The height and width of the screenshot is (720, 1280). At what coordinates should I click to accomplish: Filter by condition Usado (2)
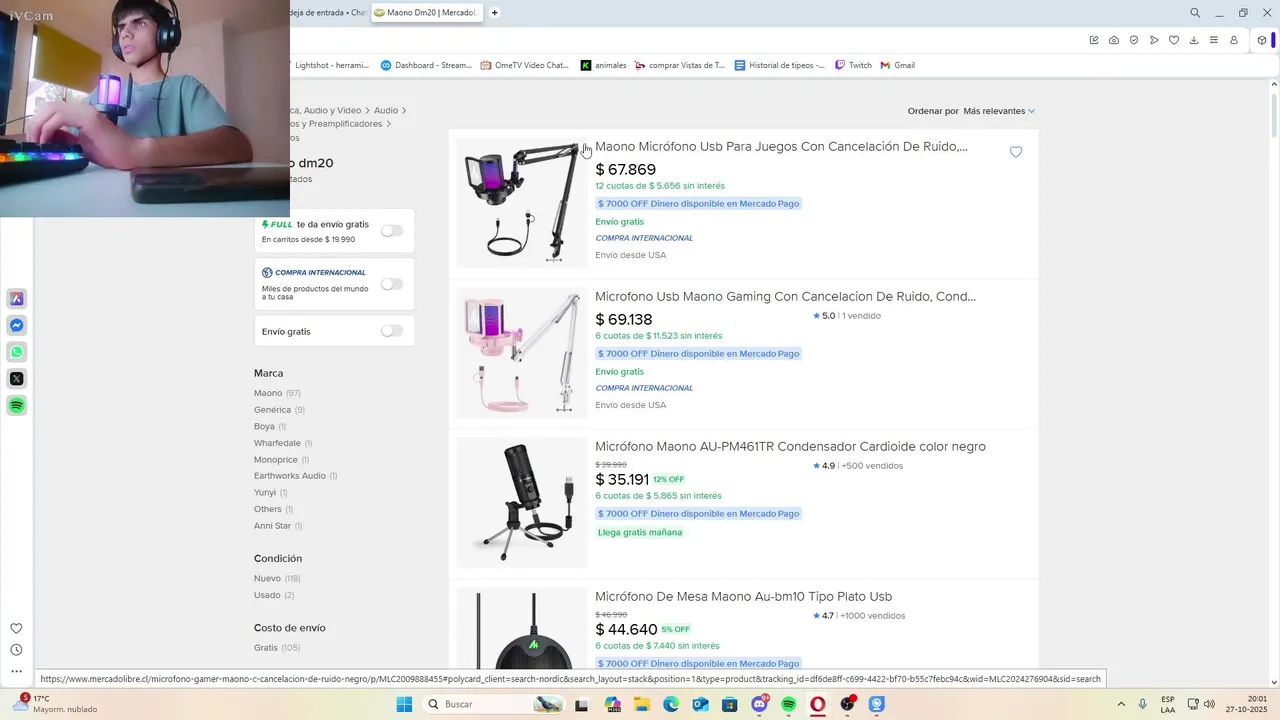coord(274,595)
